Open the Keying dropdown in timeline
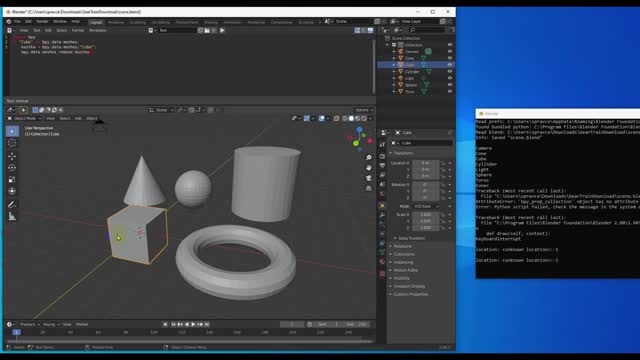Image resolution: width=640 pixels, height=360 pixels. (51, 324)
